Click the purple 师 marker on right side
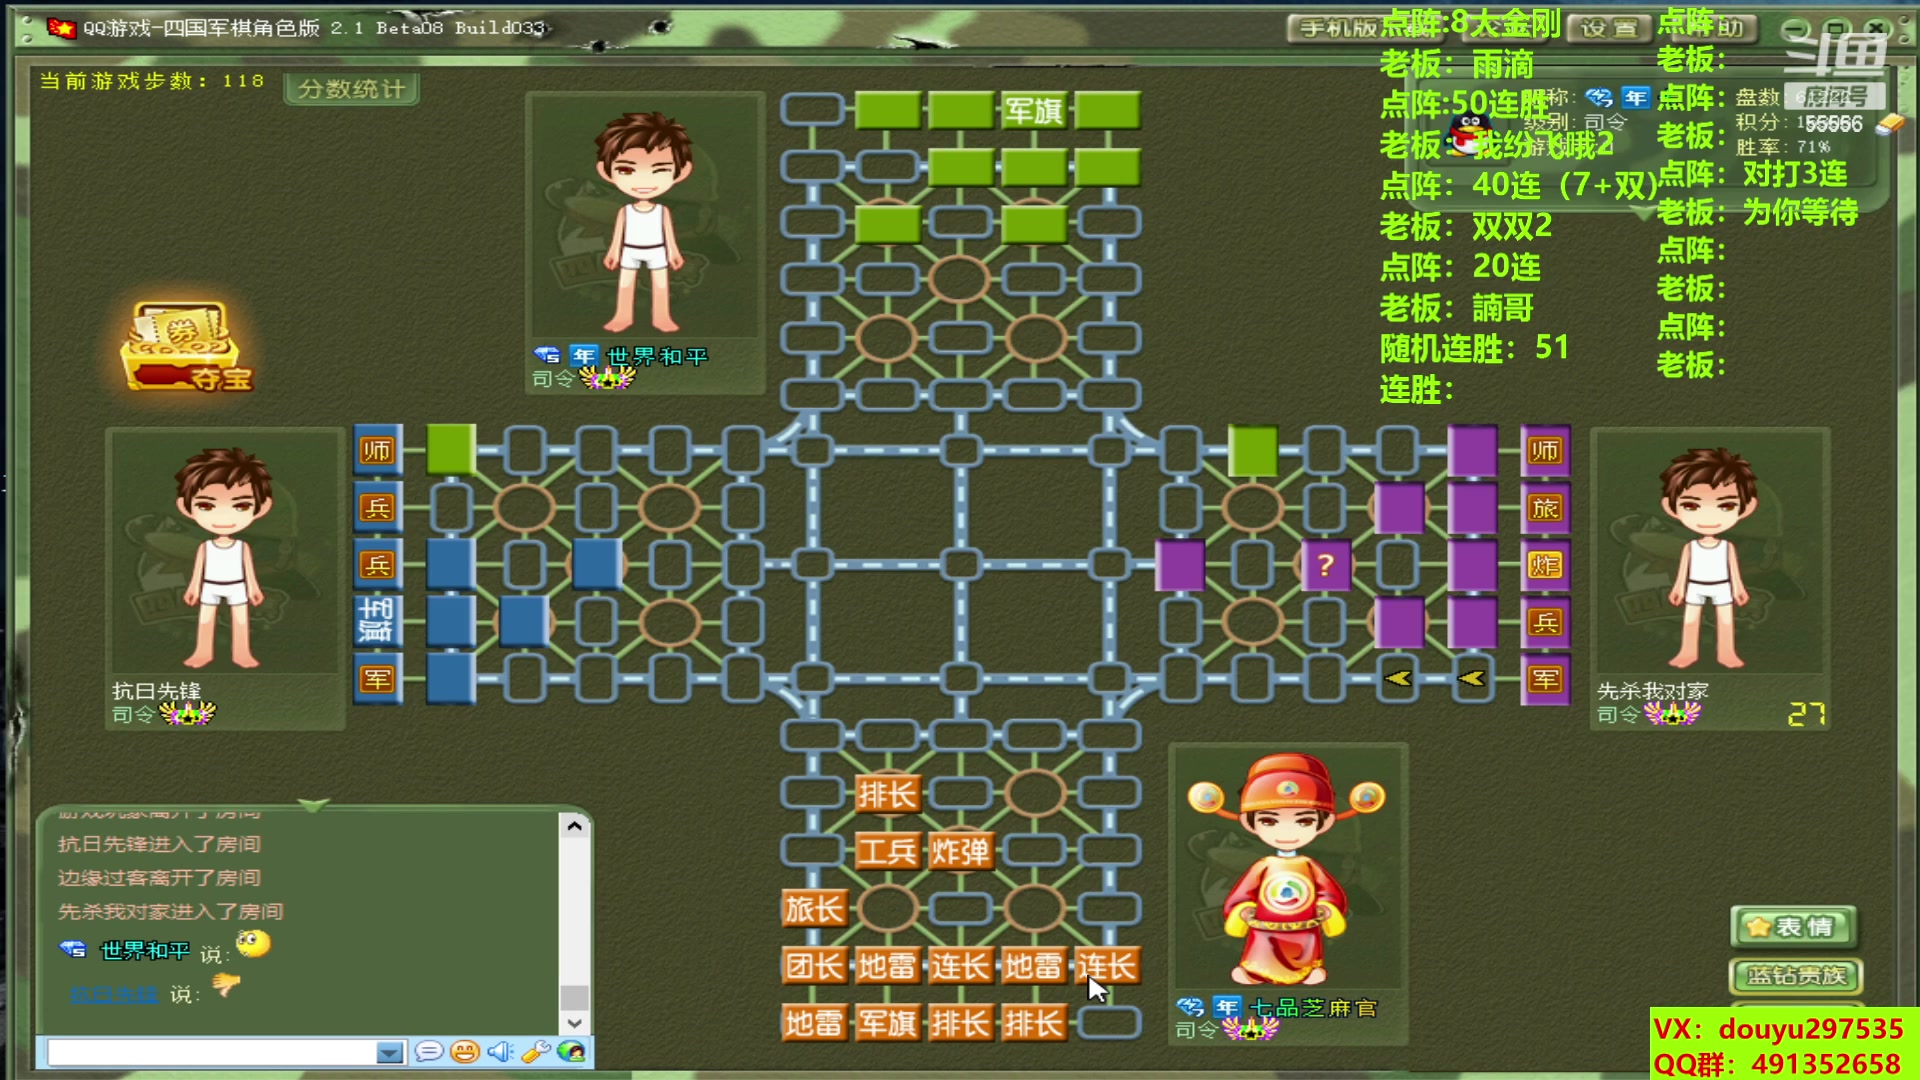Viewport: 1920px width, 1080px height. (x=1545, y=450)
